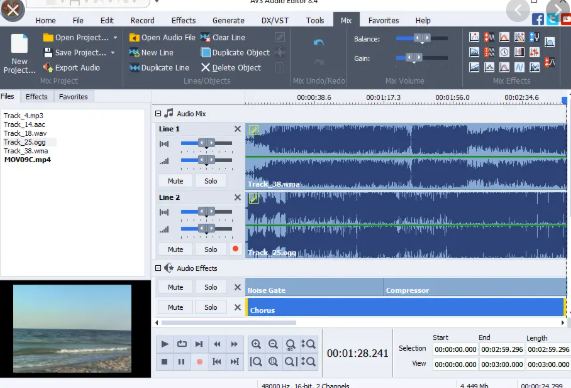Screen dimensions: 571x388
Task: Select MOV09C.mp4 in file list
Action: 27,160
